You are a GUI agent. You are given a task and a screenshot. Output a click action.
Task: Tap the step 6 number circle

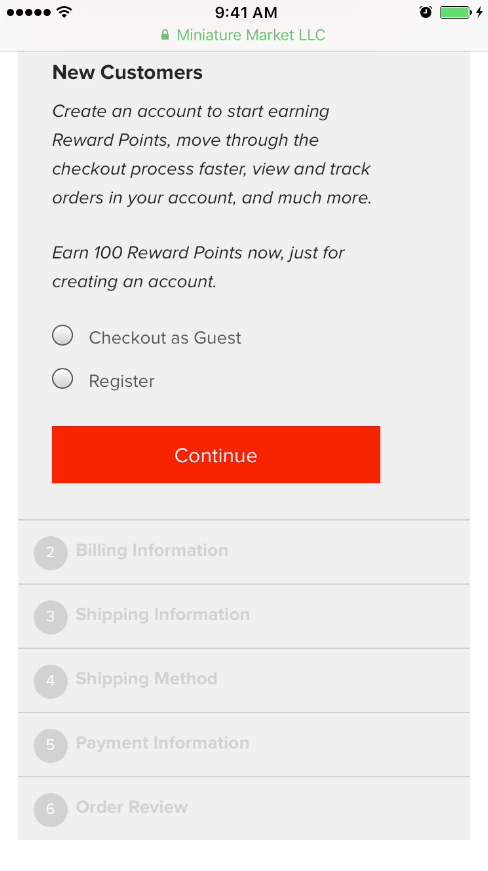point(51,809)
